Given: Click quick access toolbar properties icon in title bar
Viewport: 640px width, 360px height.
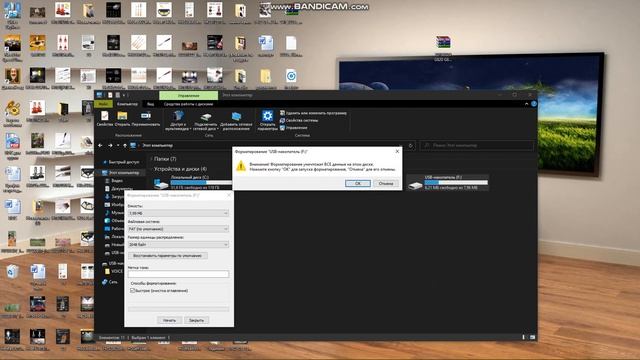Looking at the screenshot, I should (110, 95).
